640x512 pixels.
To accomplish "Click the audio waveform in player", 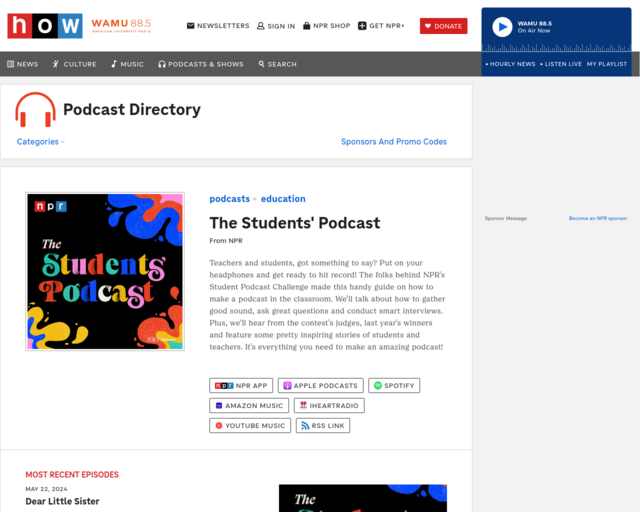I will point(556,47).
